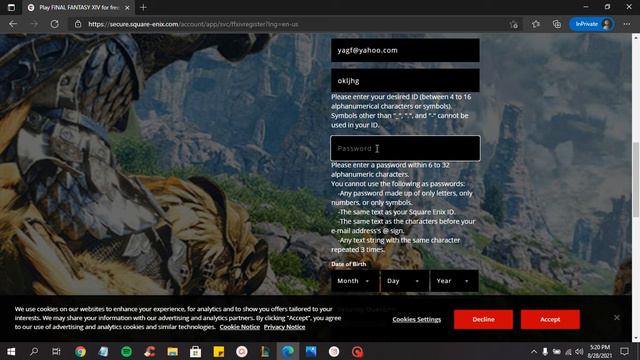
Task: Open Edge settings three-dot menu
Action: click(x=627, y=24)
